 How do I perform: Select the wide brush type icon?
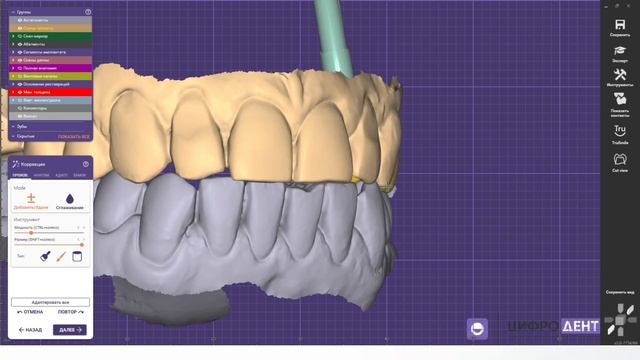click(x=45, y=256)
